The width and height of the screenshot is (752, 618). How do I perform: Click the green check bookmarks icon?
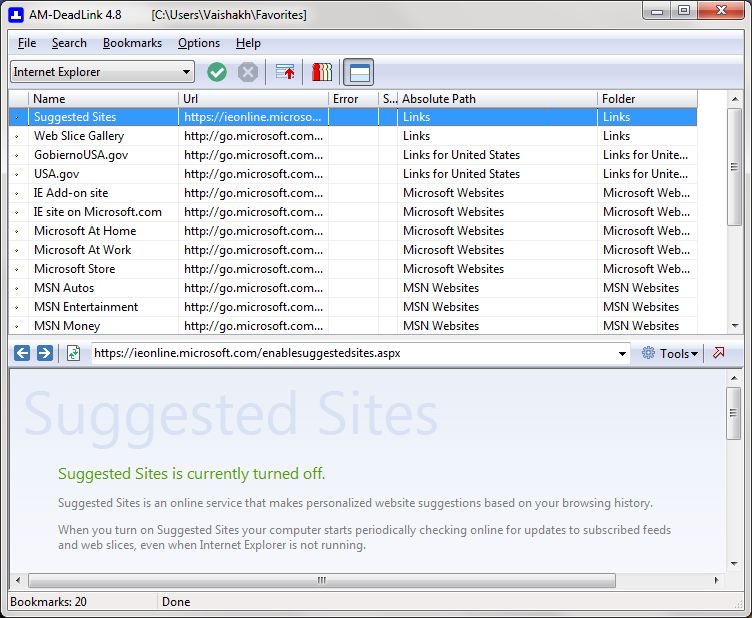click(217, 72)
